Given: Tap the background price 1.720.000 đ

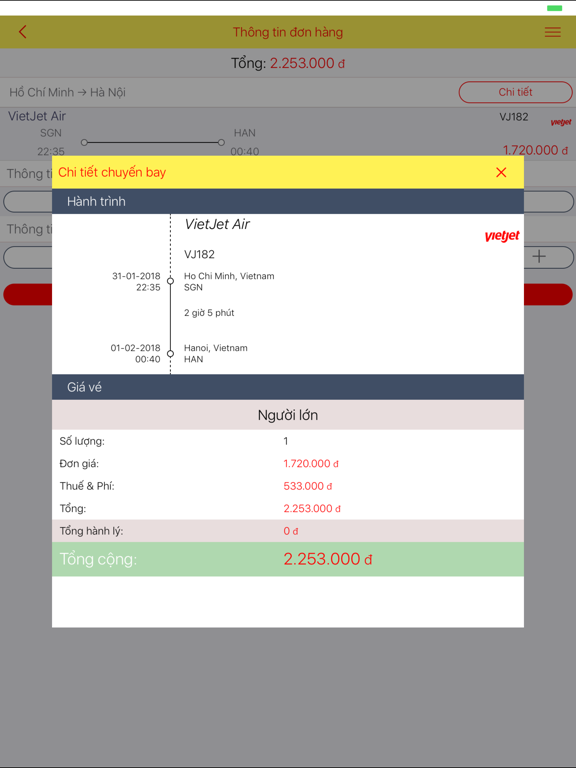Looking at the screenshot, I should click(x=535, y=150).
